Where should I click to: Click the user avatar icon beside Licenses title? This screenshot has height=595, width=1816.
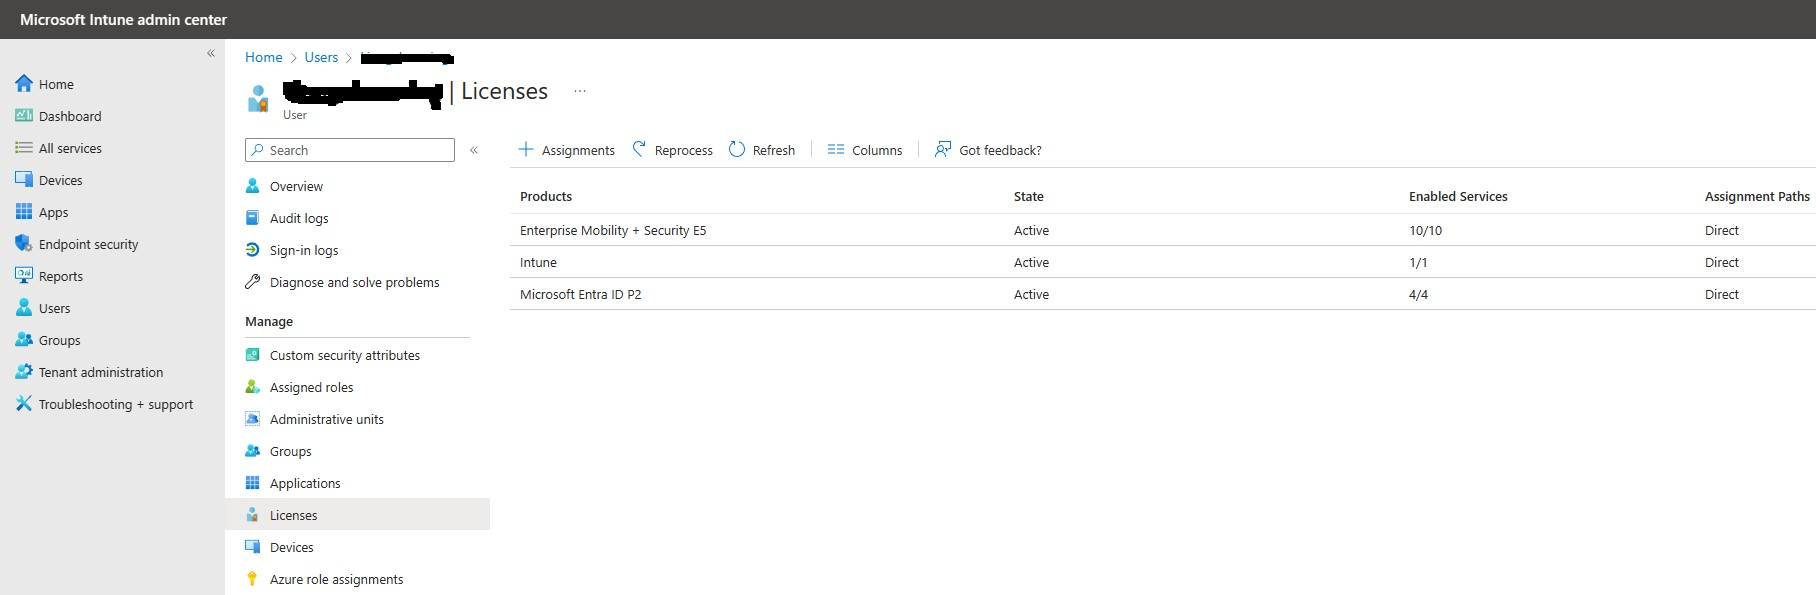tap(258, 98)
